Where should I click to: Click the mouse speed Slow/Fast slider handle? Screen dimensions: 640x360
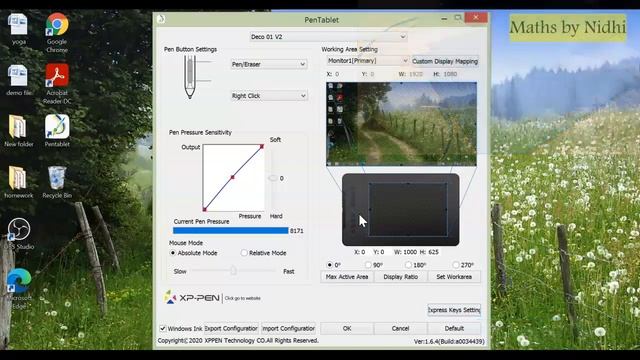click(233, 270)
